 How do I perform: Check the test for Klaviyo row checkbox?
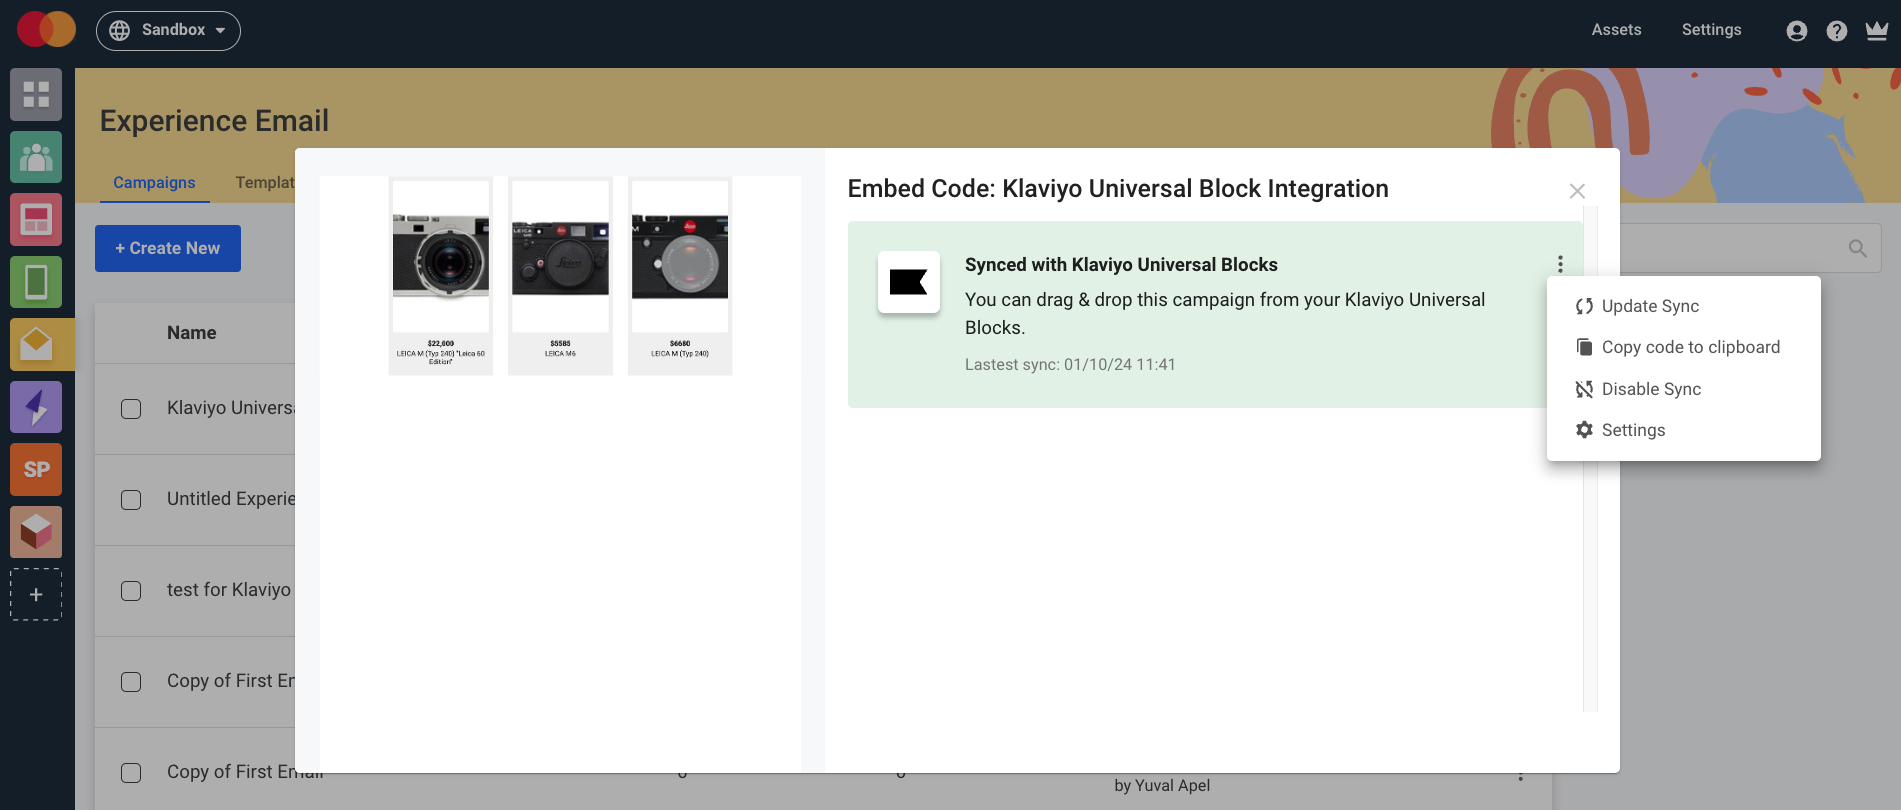pyautogui.click(x=131, y=591)
